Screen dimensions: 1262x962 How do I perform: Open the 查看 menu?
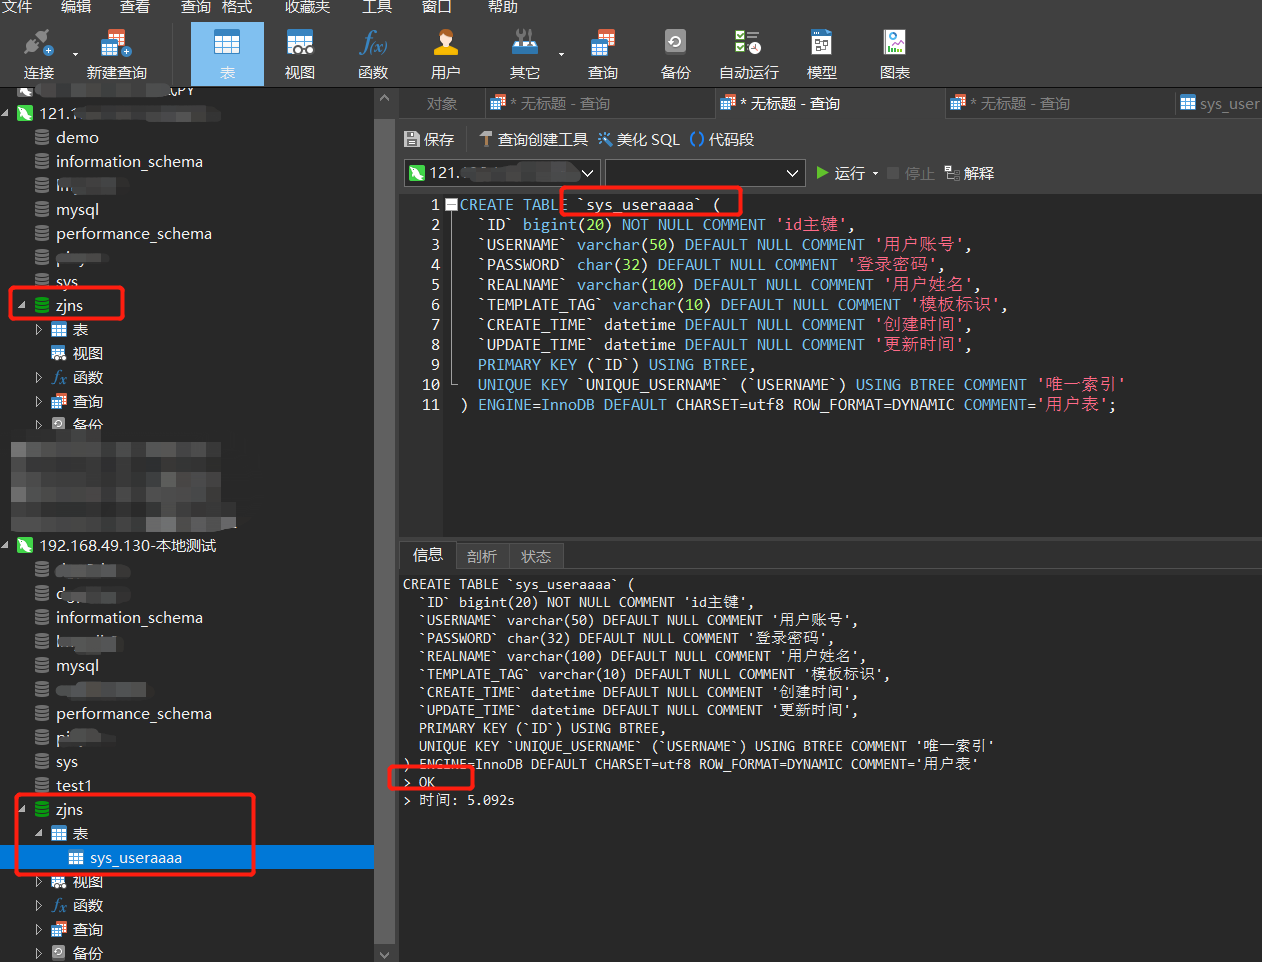(x=135, y=7)
